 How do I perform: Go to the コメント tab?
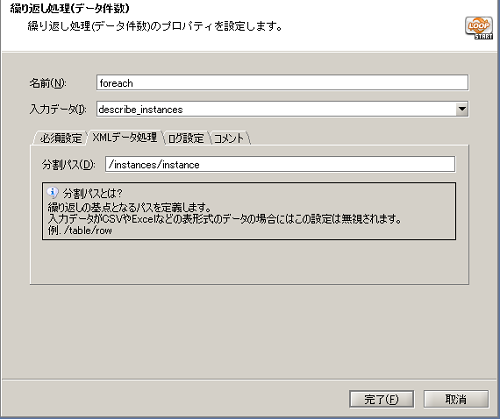(229, 138)
